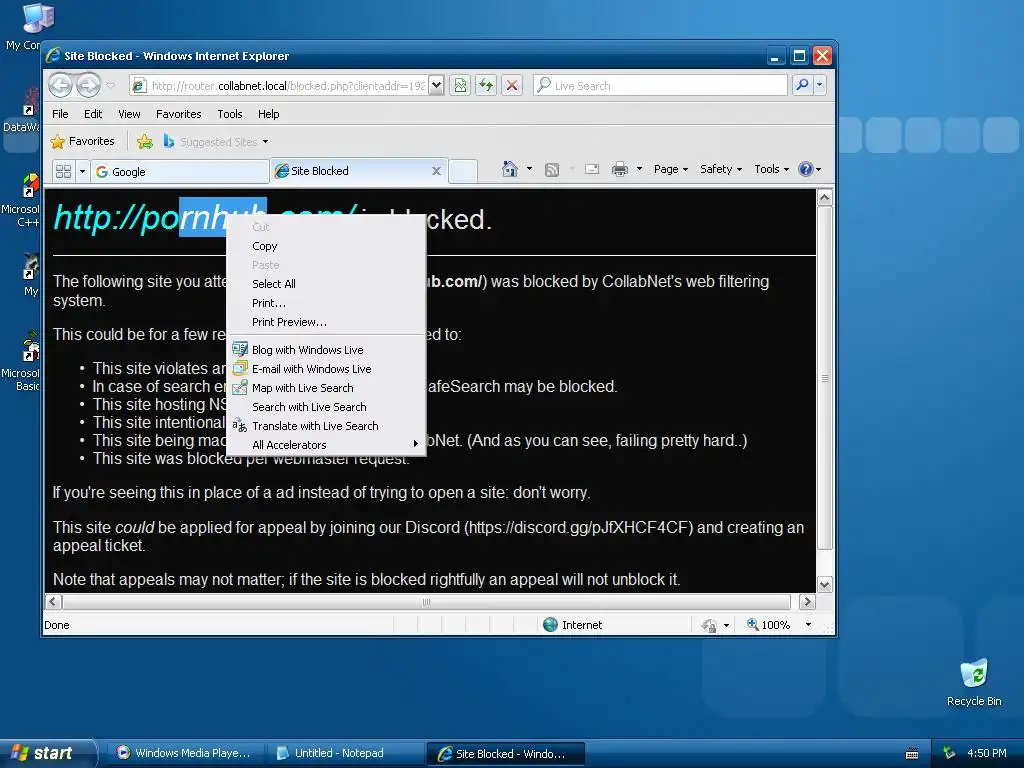Screen dimensions: 1024x768
Task: Open the Print options dropdown arrow
Action: [639, 169]
